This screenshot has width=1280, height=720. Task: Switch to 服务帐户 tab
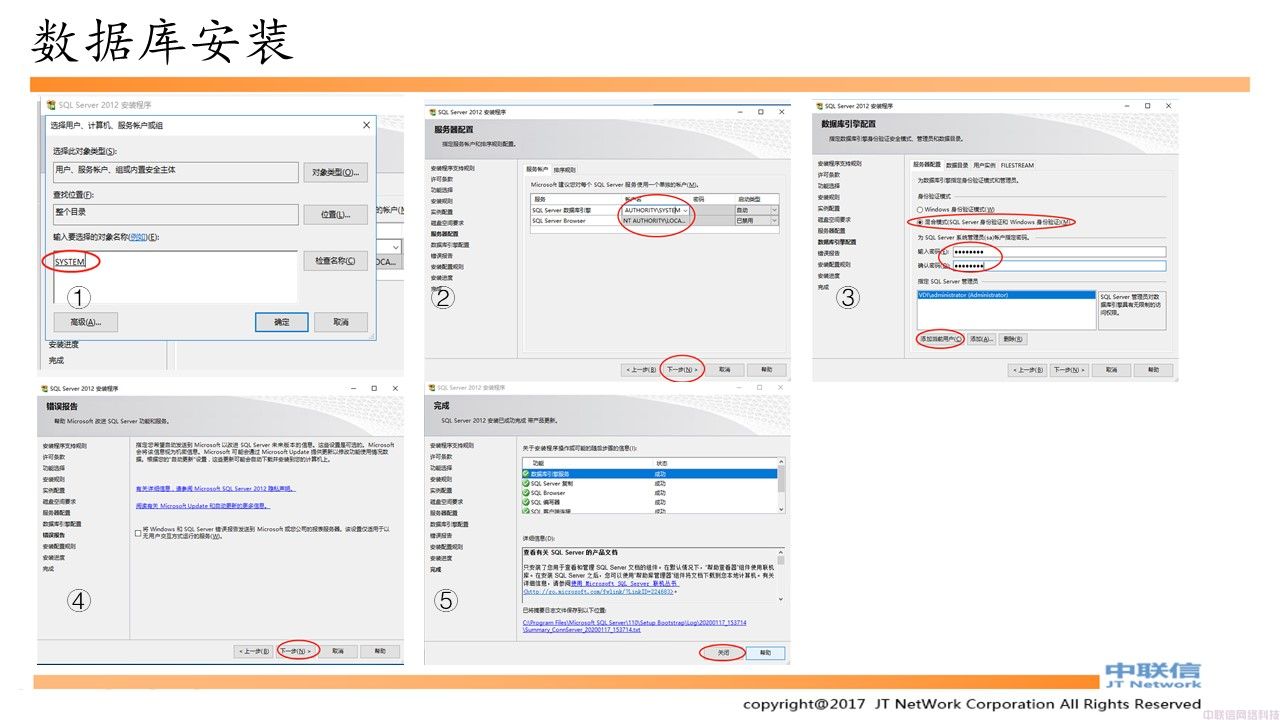click(537, 169)
